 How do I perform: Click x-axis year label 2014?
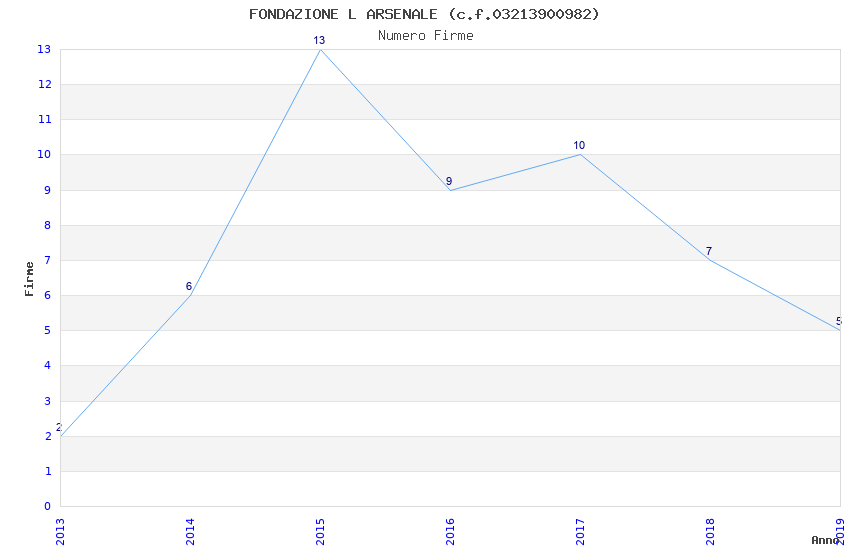[190, 532]
